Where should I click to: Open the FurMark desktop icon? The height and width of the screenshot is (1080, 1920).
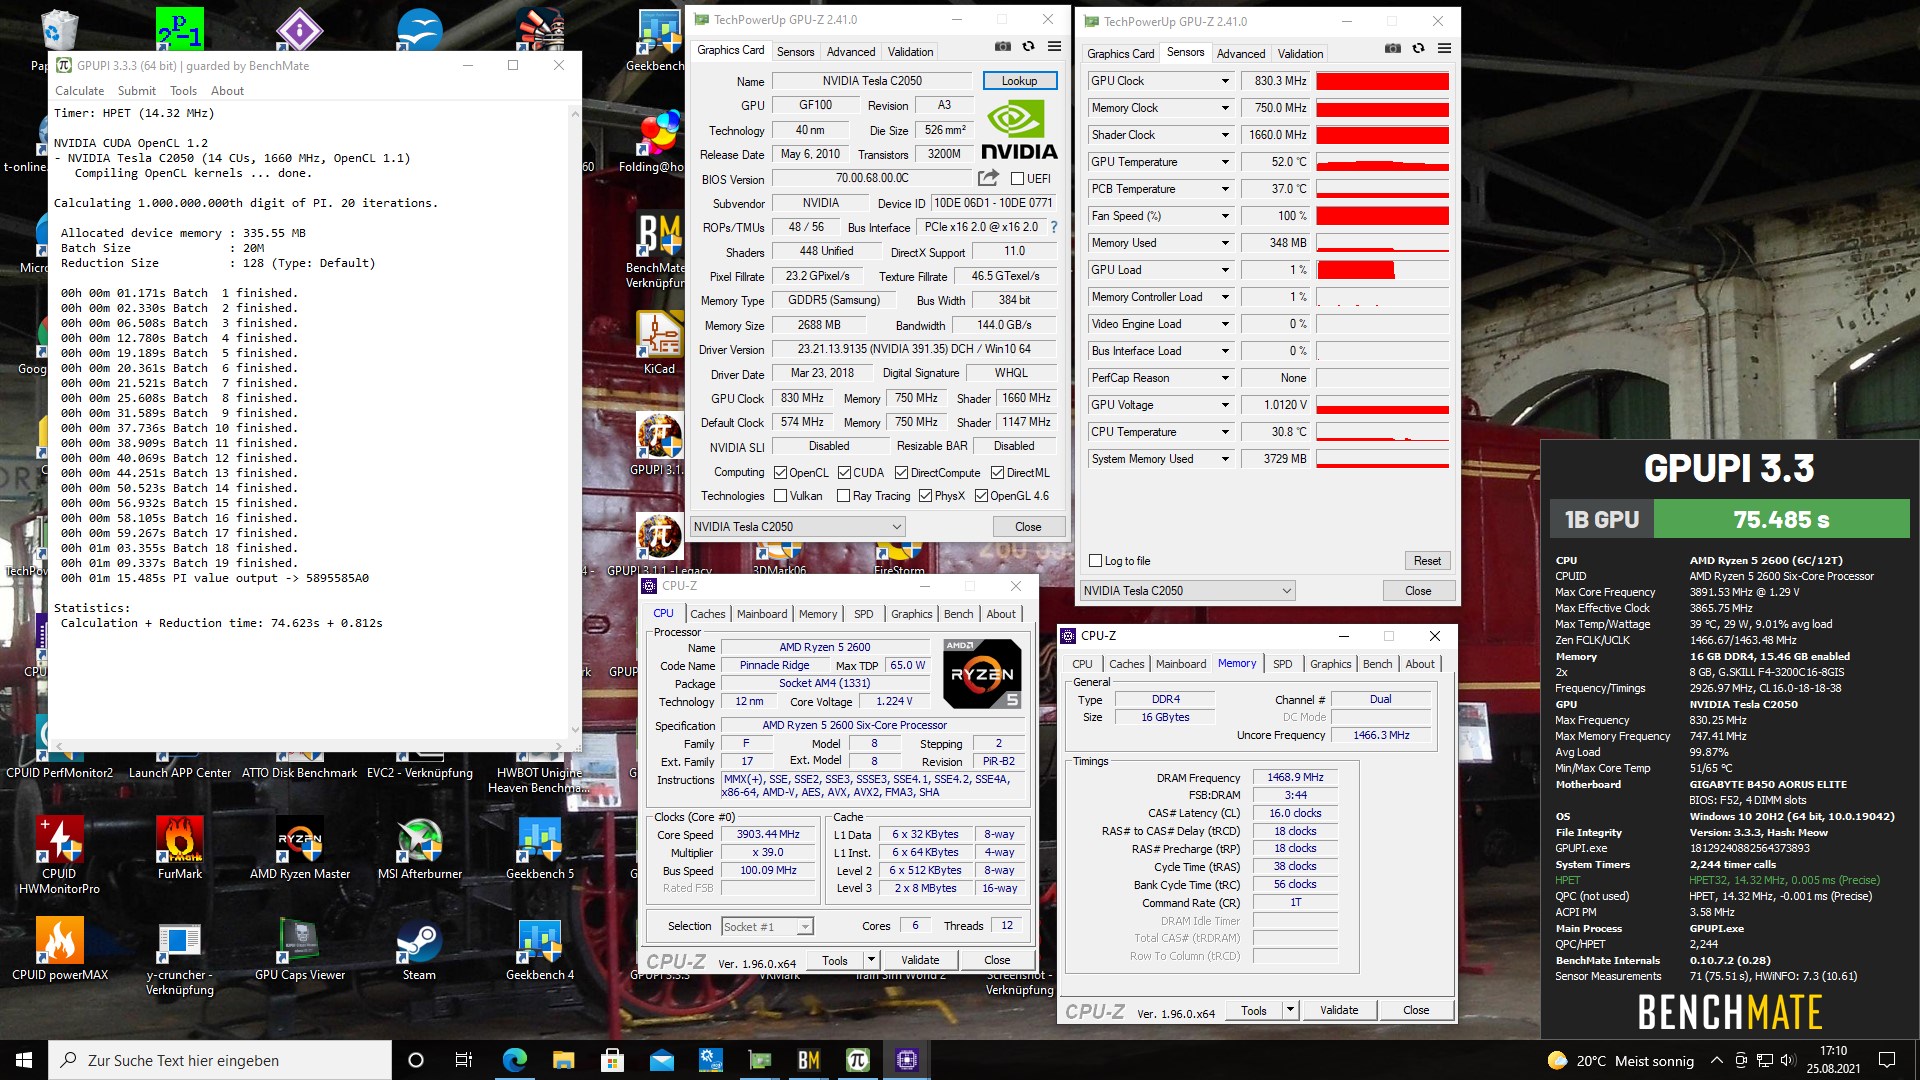[180, 848]
